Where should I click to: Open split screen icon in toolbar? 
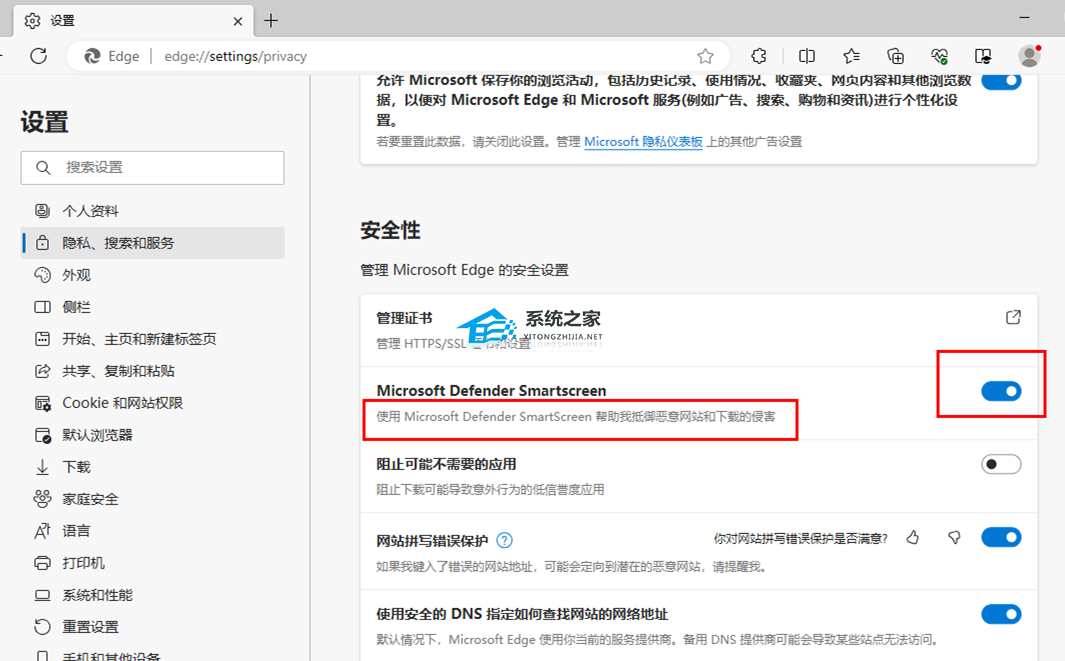(x=807, y=56)
